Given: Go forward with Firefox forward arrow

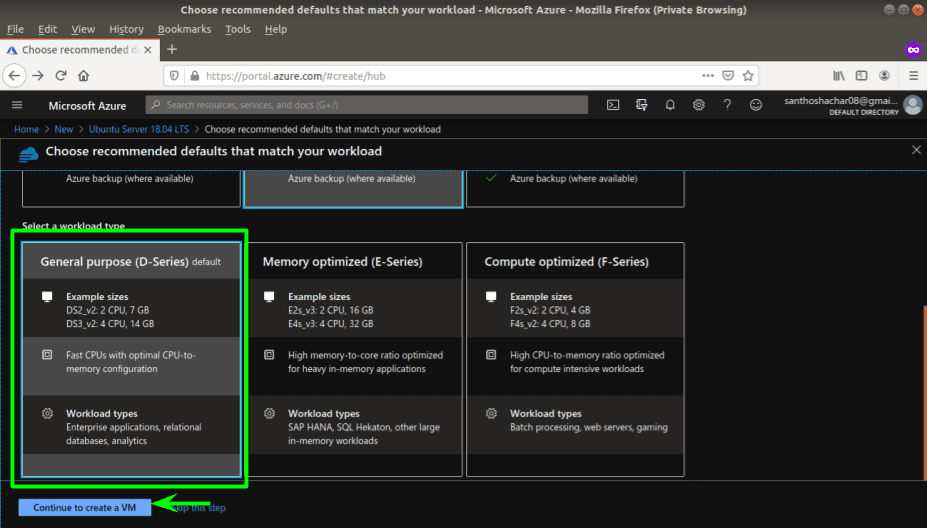Looking at the screenshot, I should 38,76.
